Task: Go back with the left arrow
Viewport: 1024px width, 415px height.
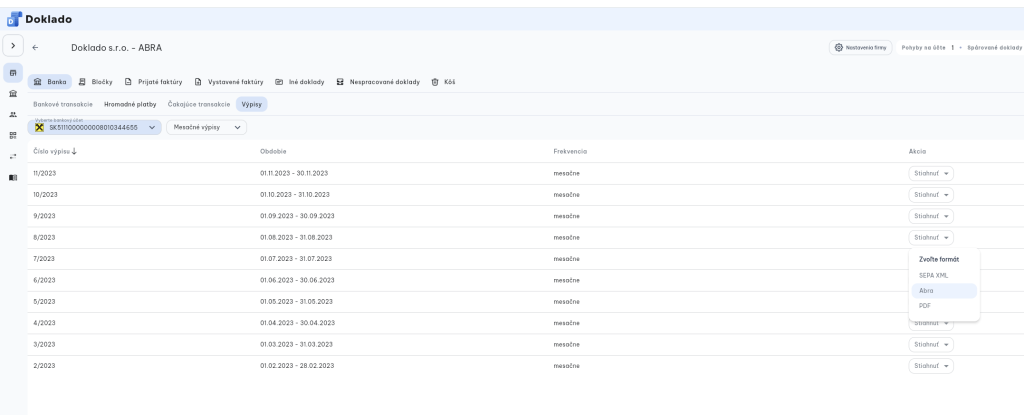Action: (35, 48)
